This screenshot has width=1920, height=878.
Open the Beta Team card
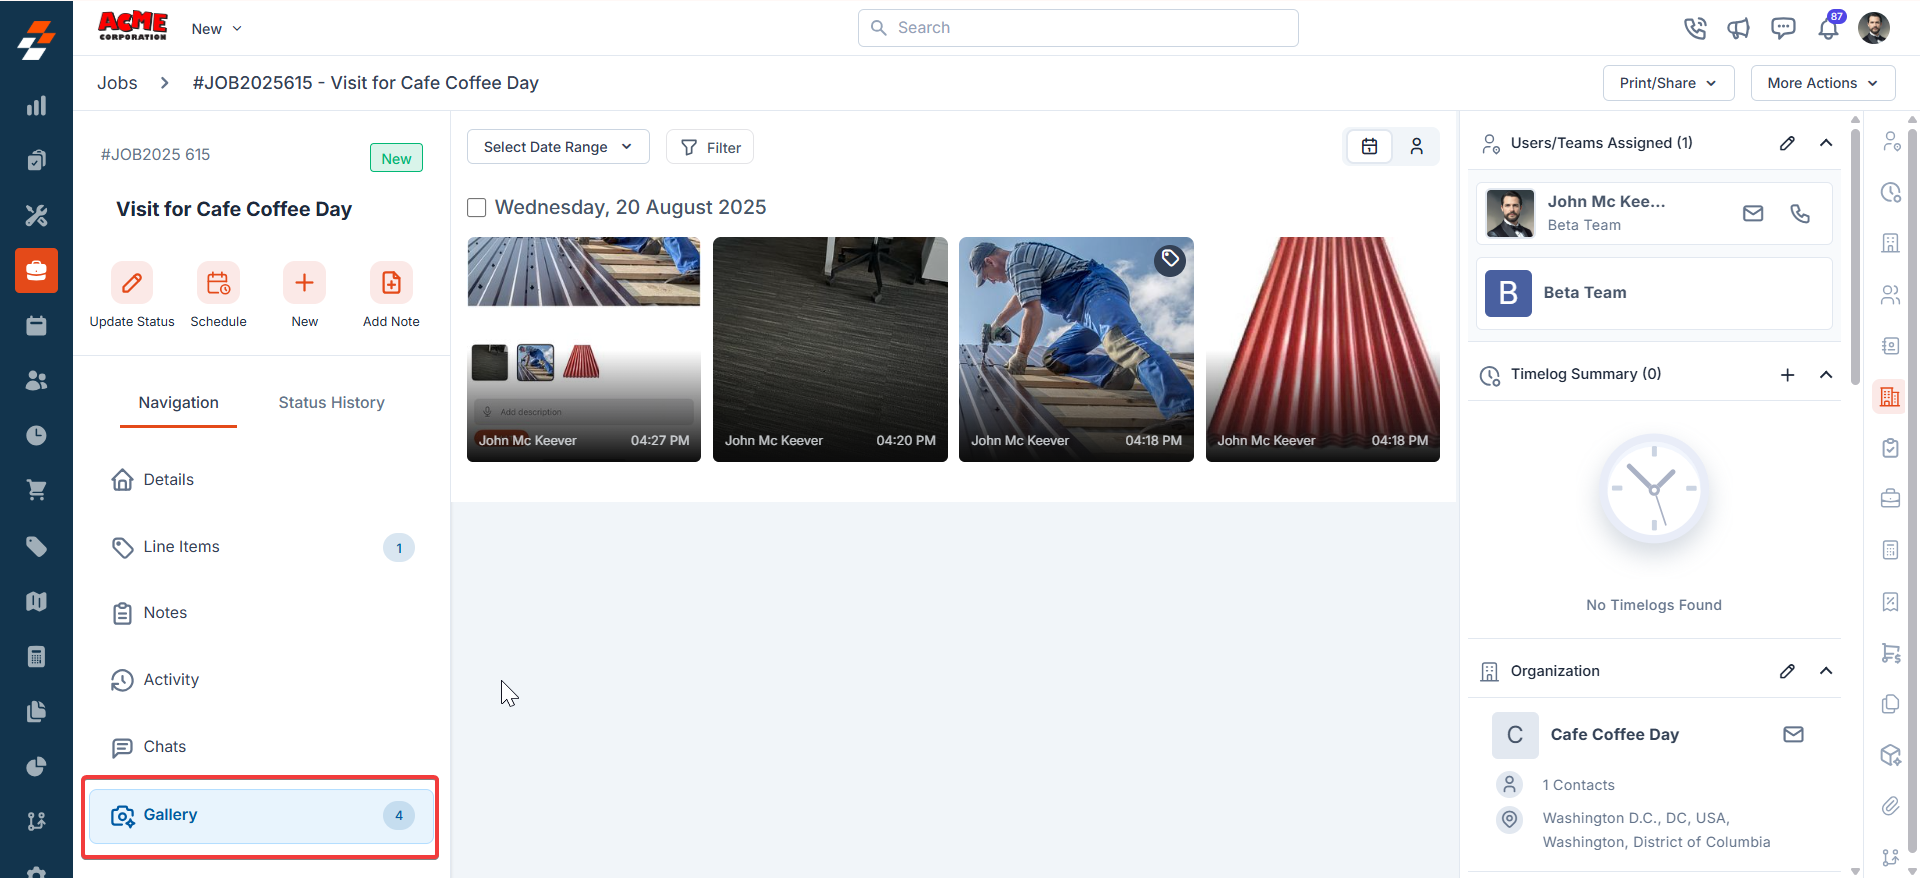(x=1654, y=293)
